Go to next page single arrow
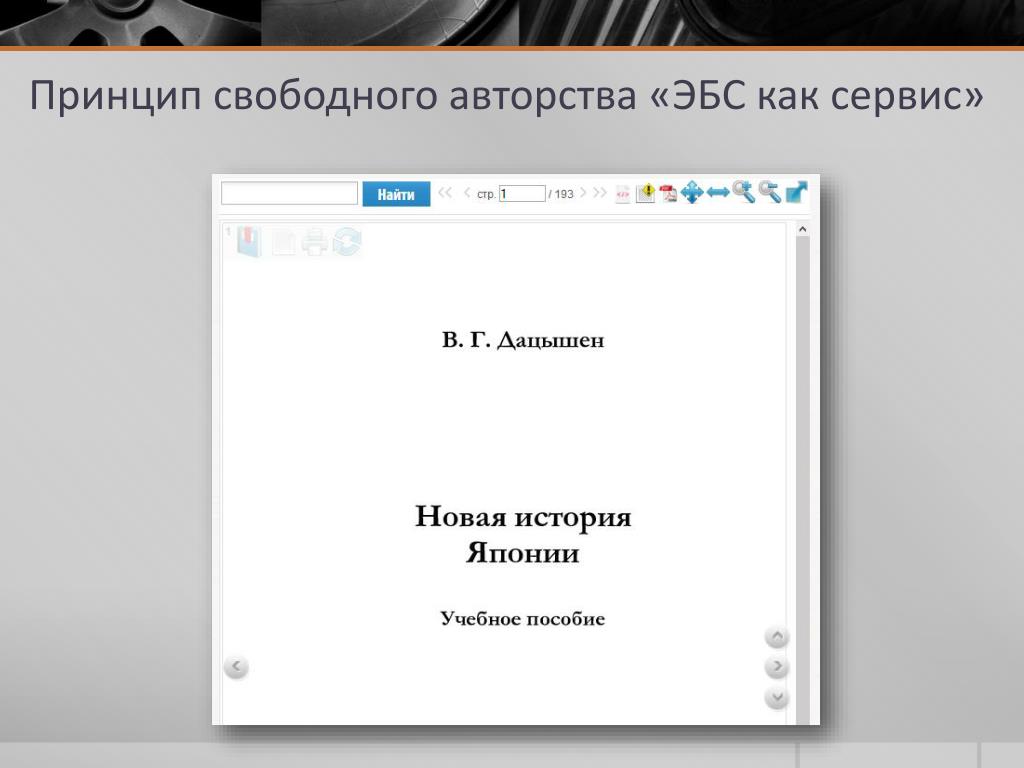 (583, 193)
